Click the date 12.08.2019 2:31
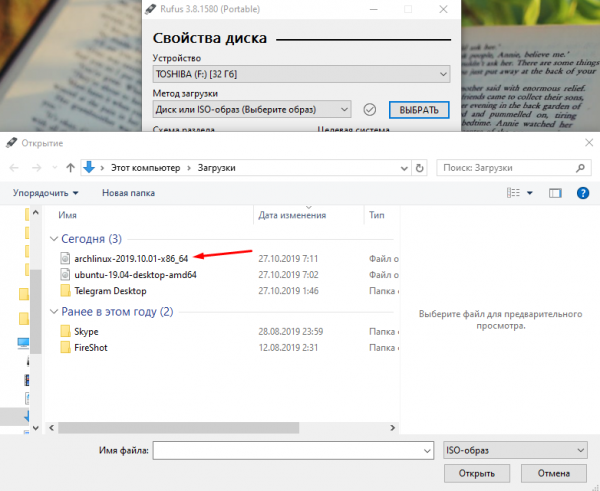The height and width of the screenshot is (491, 600). coord(288,347)
